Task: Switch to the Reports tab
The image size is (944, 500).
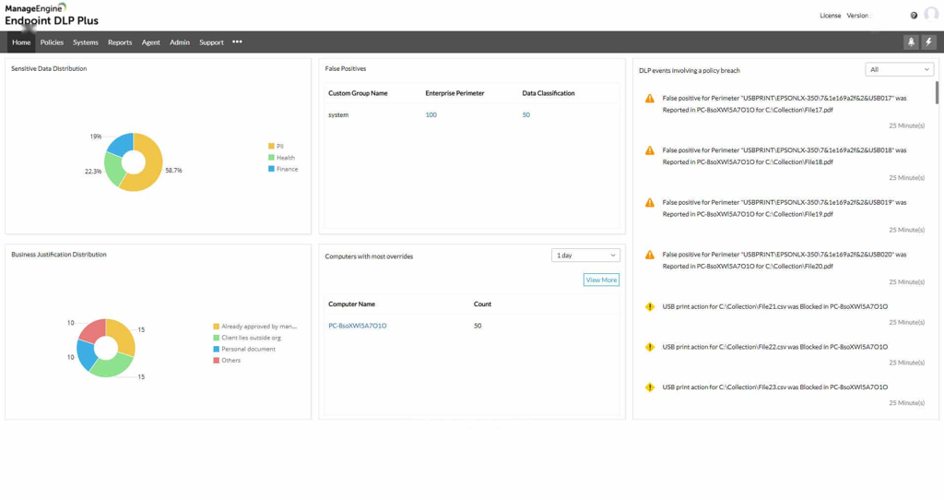Action: coord(120,42)
